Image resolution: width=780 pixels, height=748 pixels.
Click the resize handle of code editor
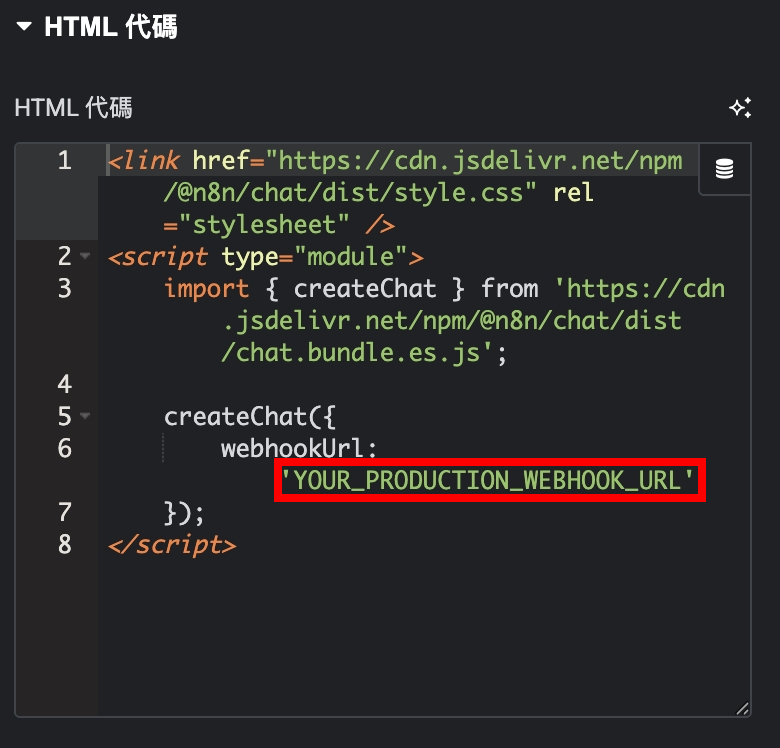[x=742, y=708]
